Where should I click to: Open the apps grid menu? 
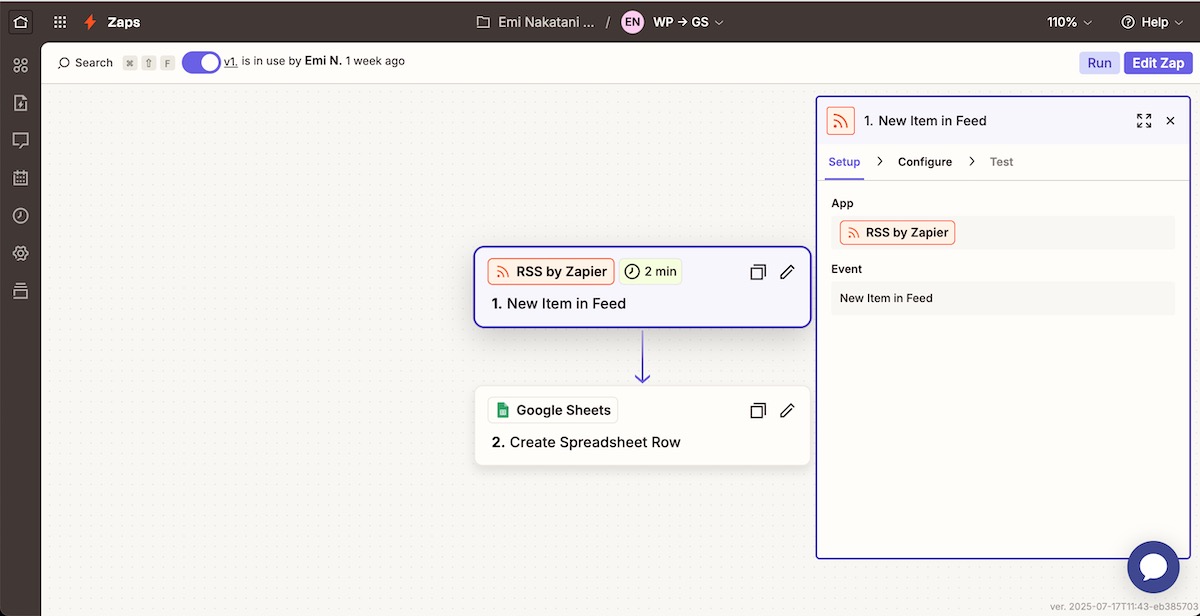pyautogui.click(x=60, y=21)
